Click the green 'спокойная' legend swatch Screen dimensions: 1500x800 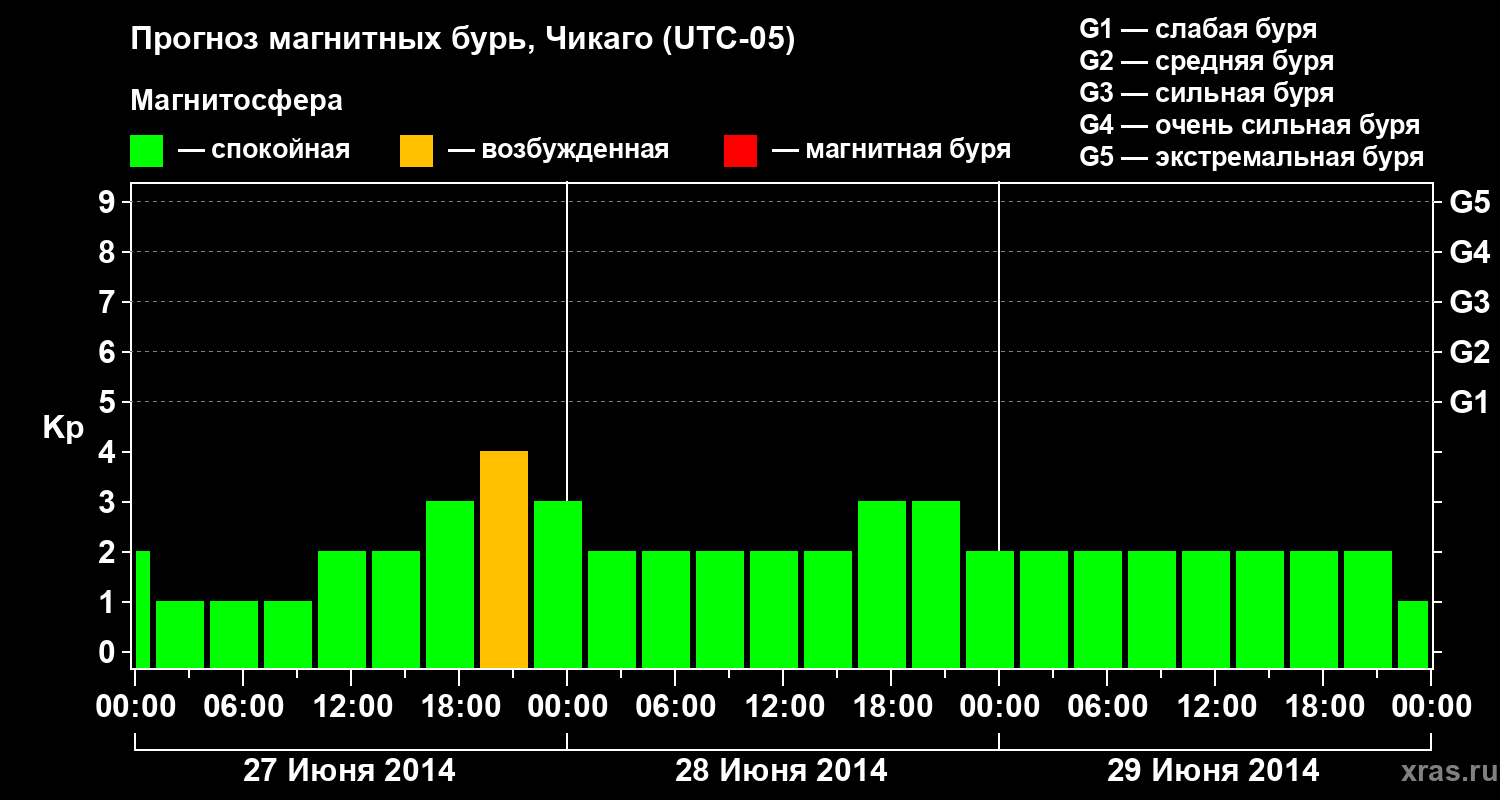click(x=147, y=151)
